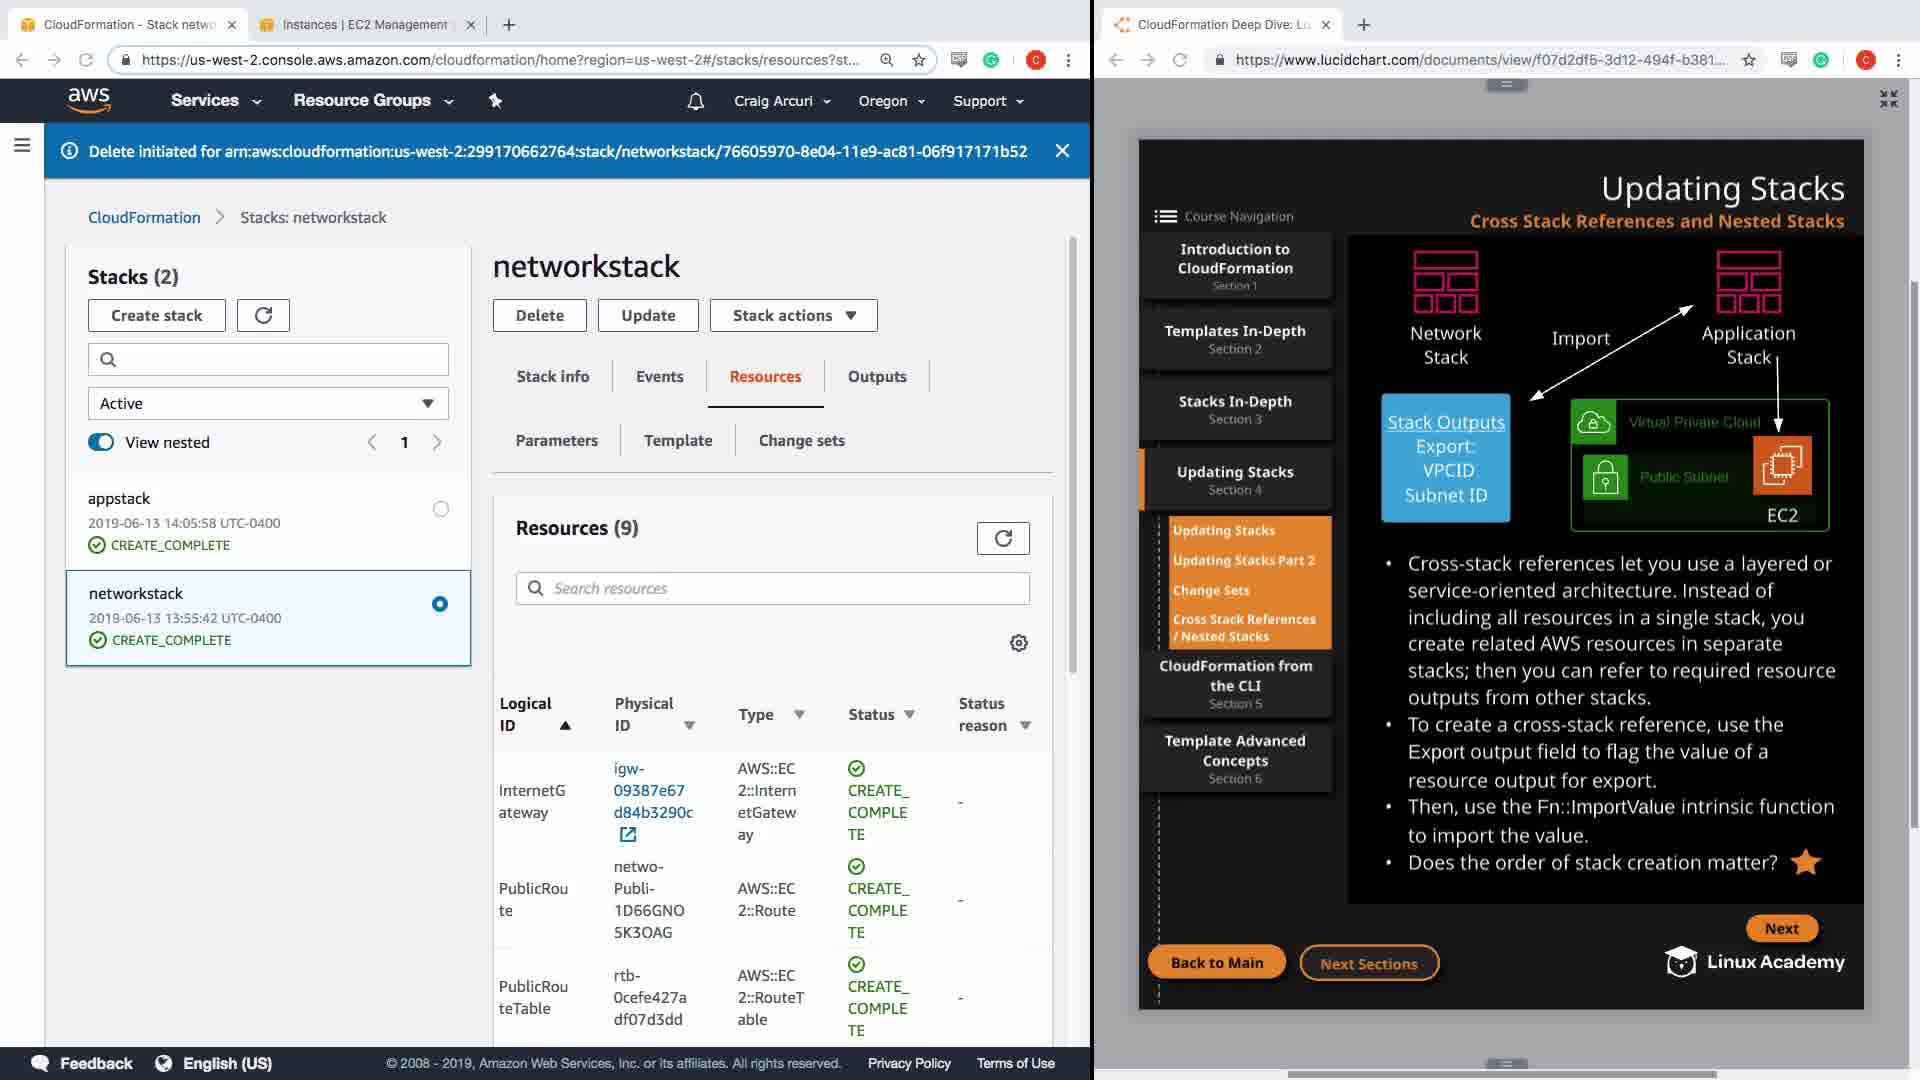
Task: Click the Delete stack button
Action: (539, 315)
